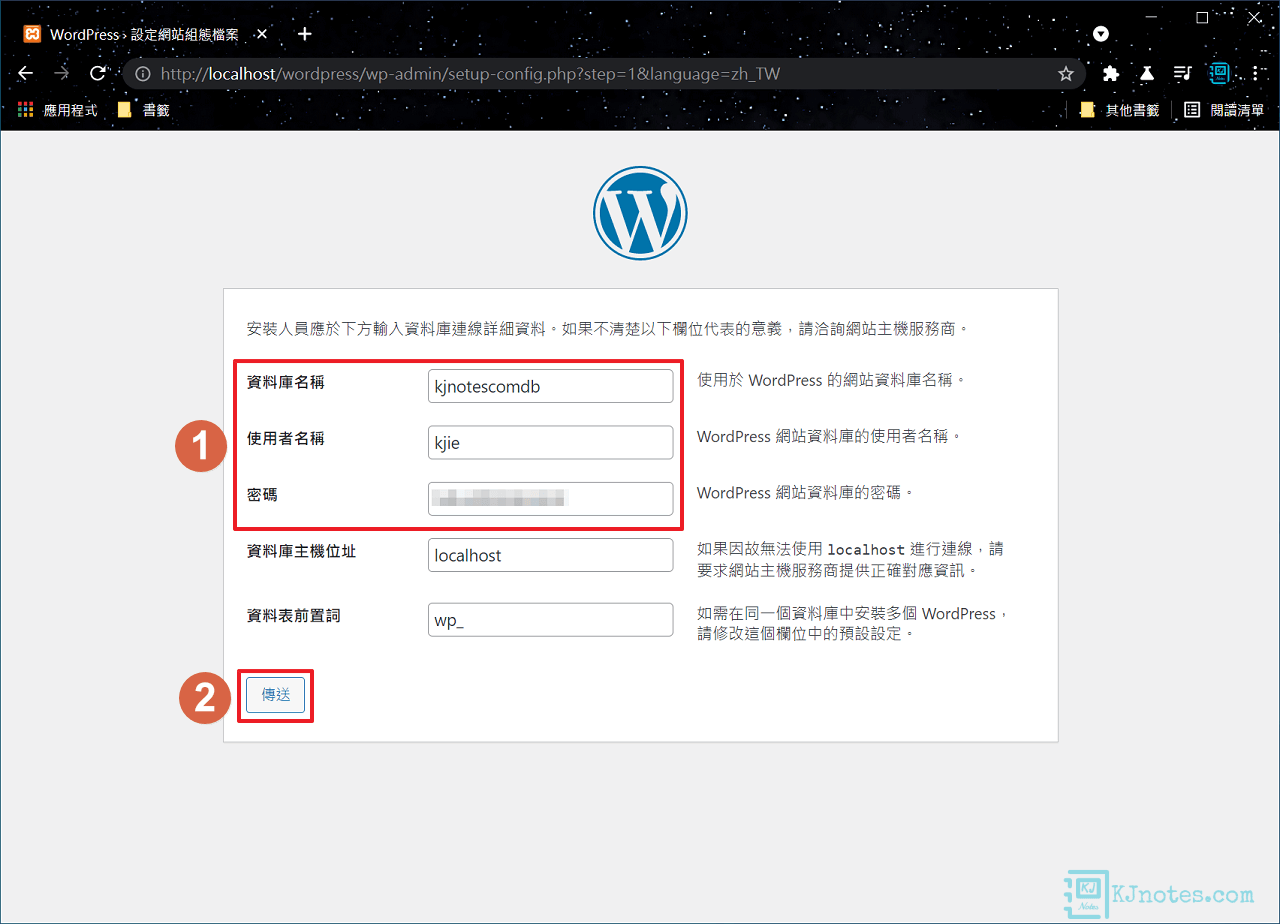Open a new tab with plus button
This screenshot has width=1280, height=924.
(x=305, y=34)
